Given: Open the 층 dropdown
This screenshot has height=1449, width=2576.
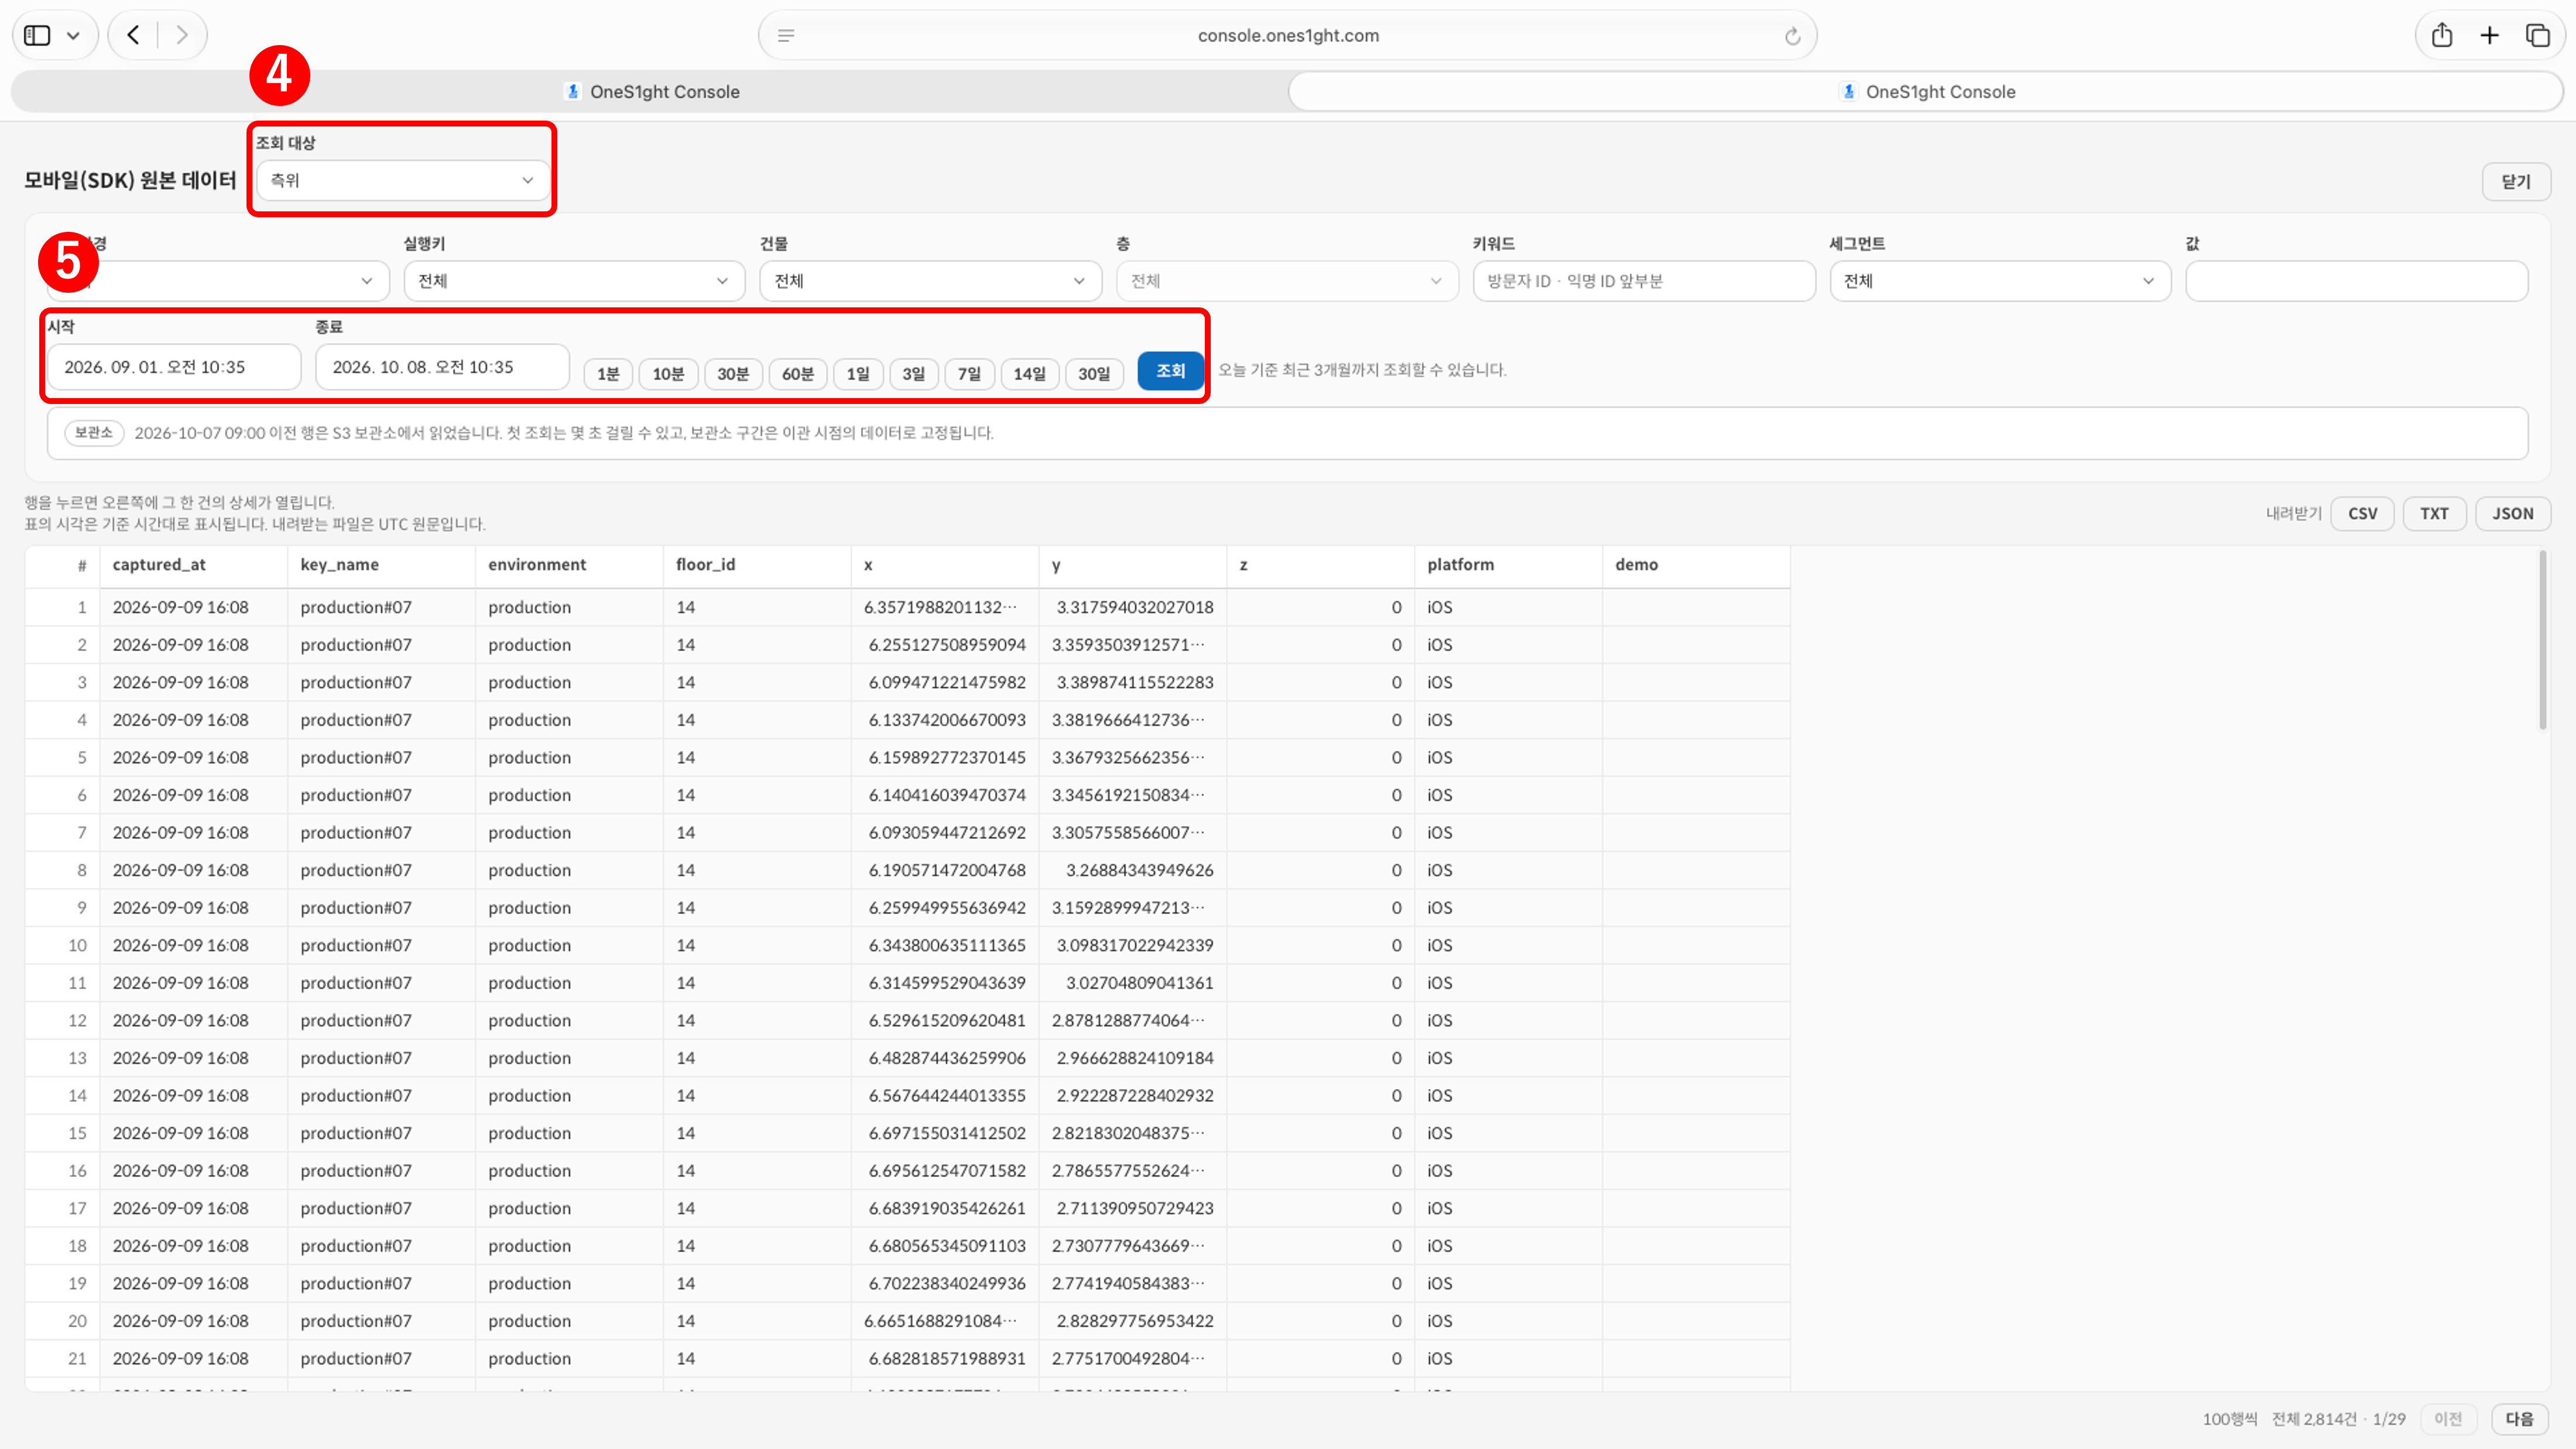Looking at the screenshot, I should click(x=1287, y=281).
